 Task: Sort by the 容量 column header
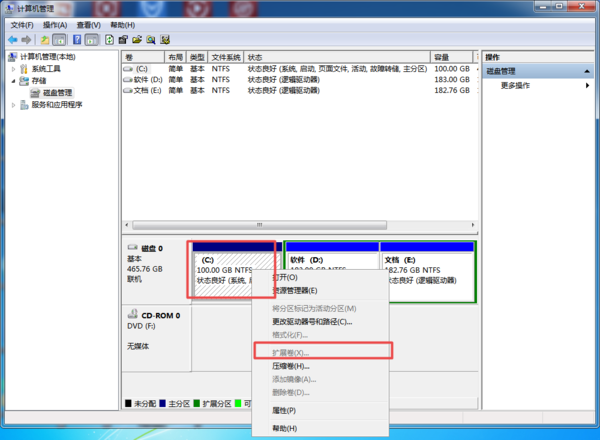(x=452, y=57)
